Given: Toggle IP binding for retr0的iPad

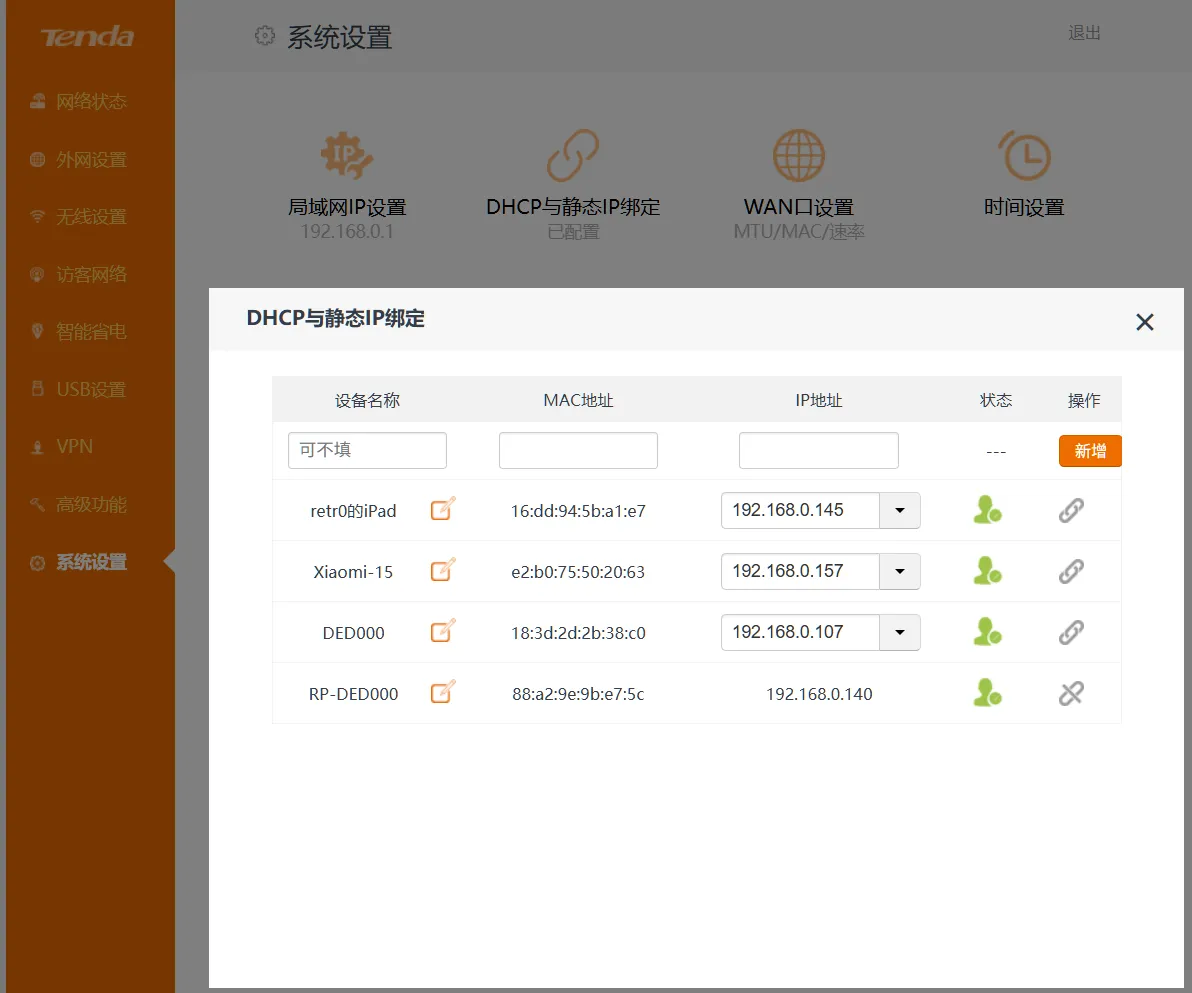Looking at the screenshot, I should click(x=1071, y=510).
